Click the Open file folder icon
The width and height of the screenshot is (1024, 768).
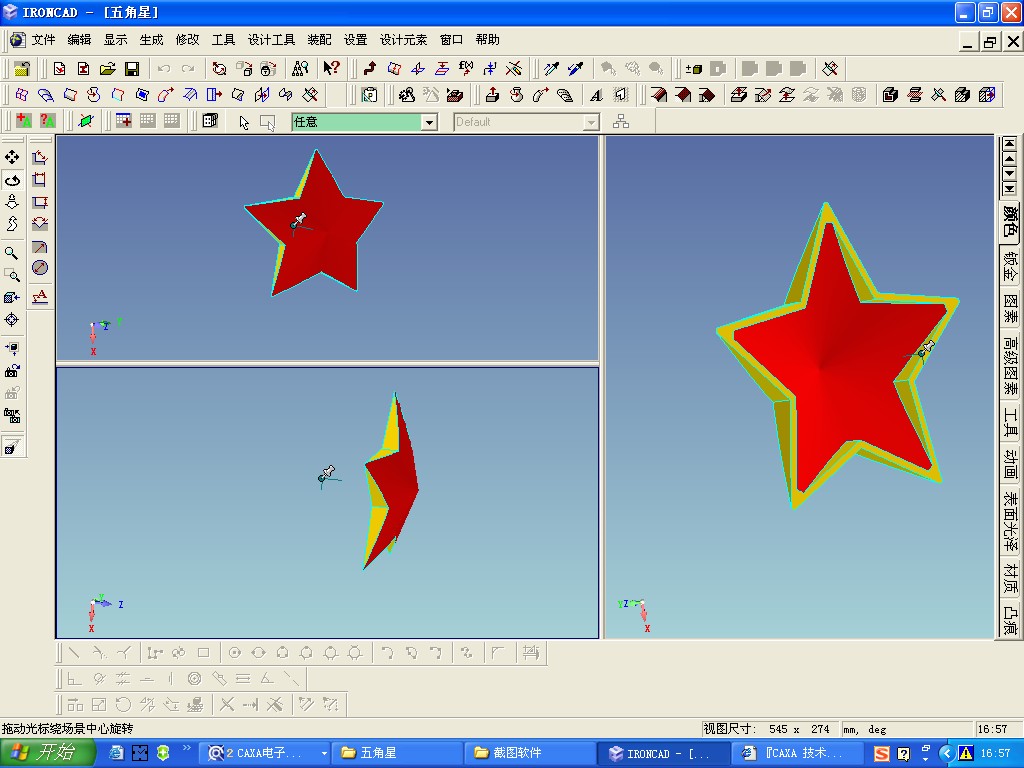(108, 69)
